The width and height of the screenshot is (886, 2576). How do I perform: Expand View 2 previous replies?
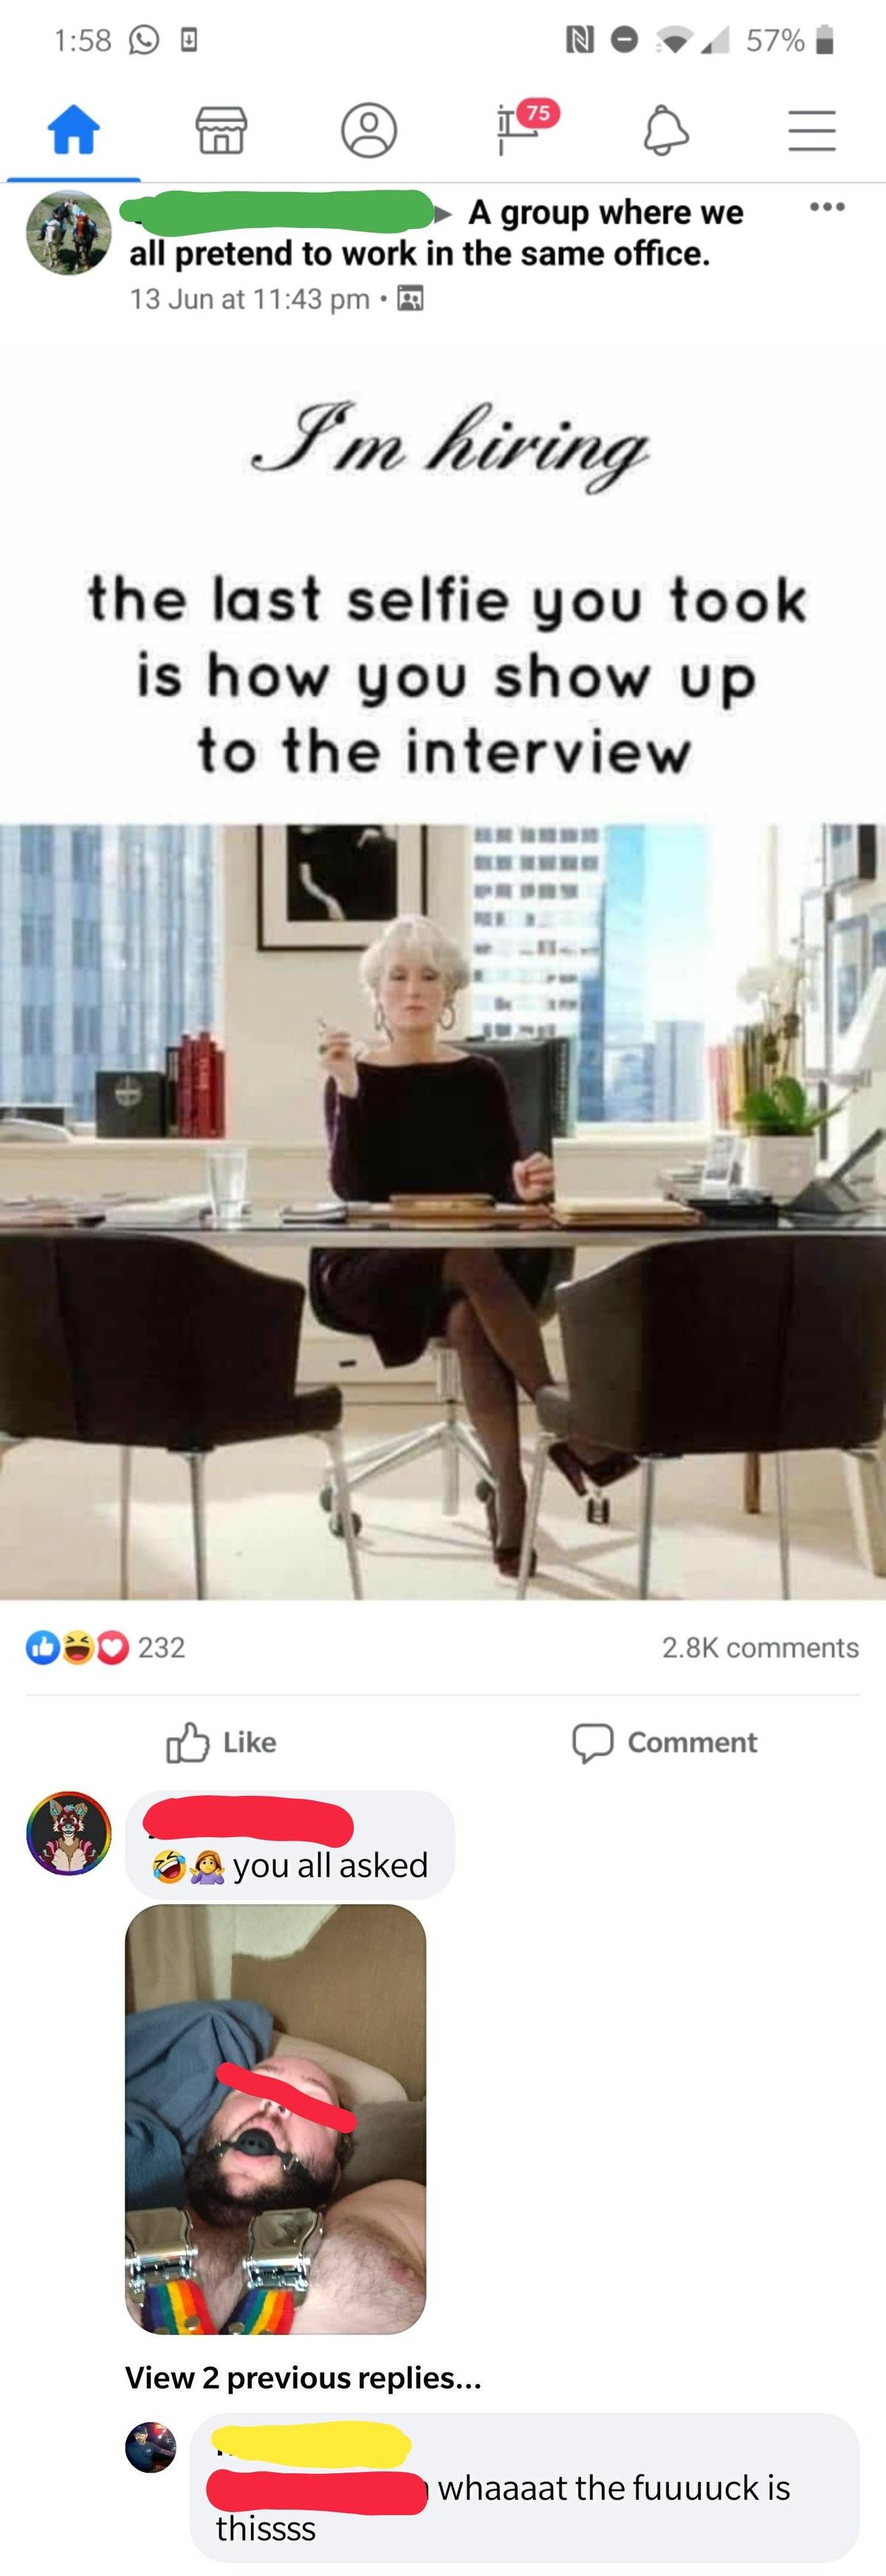tap(303, 2377)
